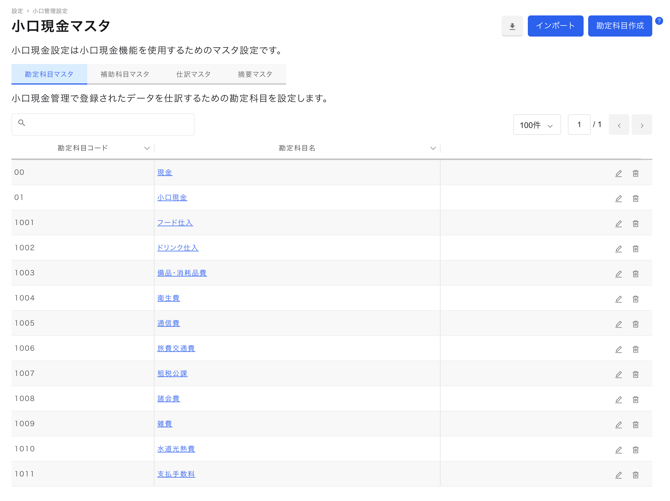Select the 勘定科目マスタ tab
Screen dimensions: 670x501
point(49,74)
